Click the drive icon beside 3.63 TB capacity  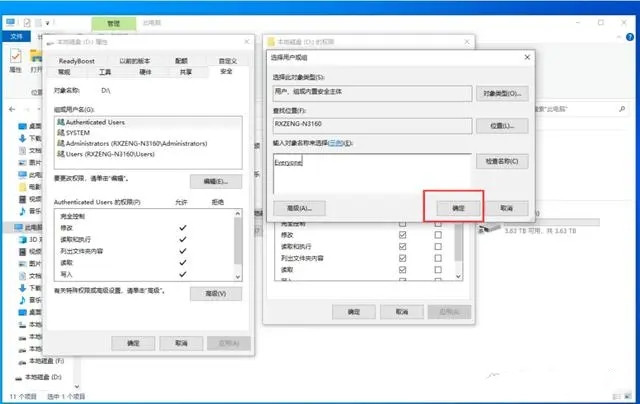point(489,227)
